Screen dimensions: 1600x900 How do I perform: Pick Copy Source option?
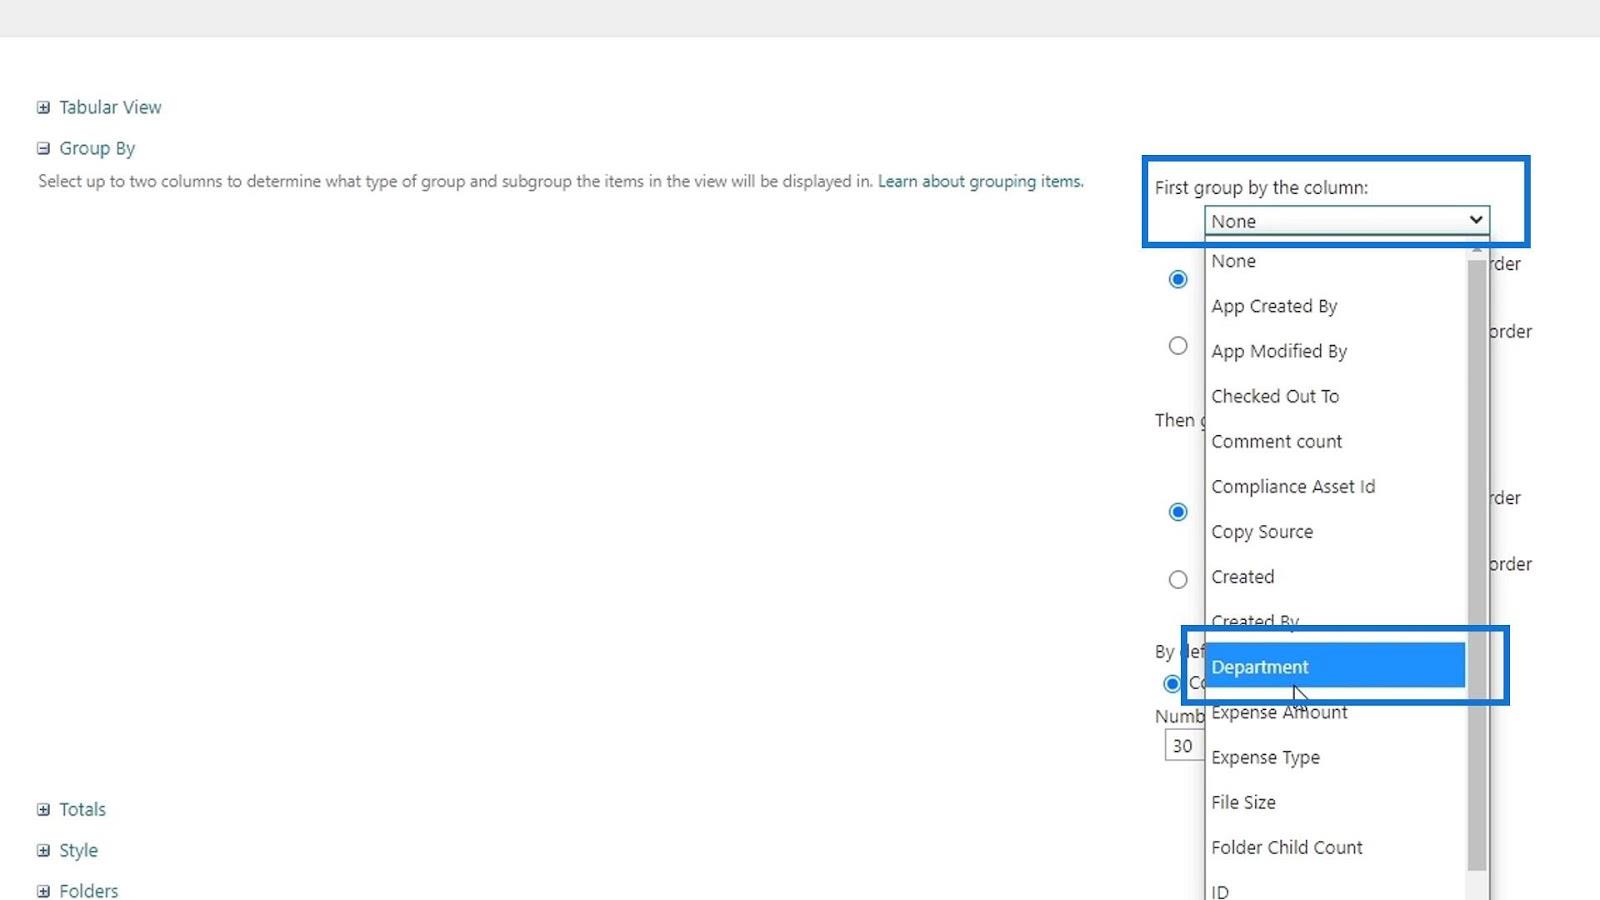(x=1335, y=532)
